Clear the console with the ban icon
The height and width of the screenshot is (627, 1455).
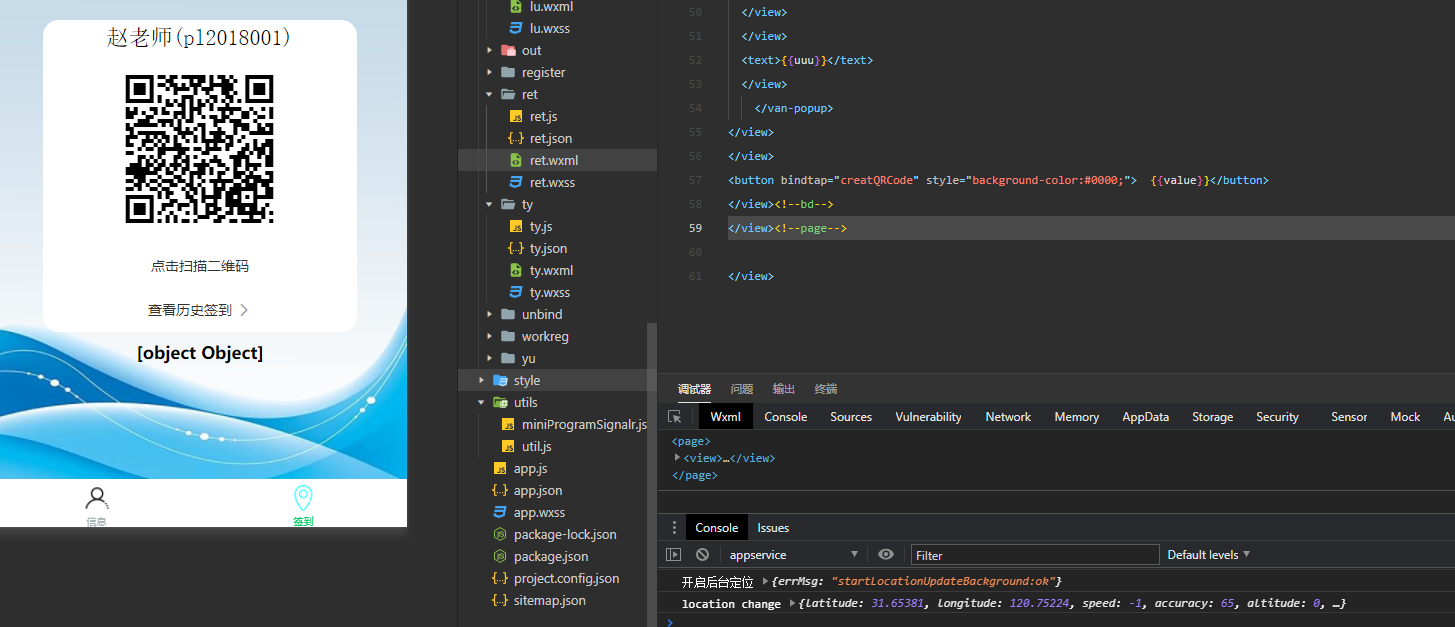click(x=703, y=554)
